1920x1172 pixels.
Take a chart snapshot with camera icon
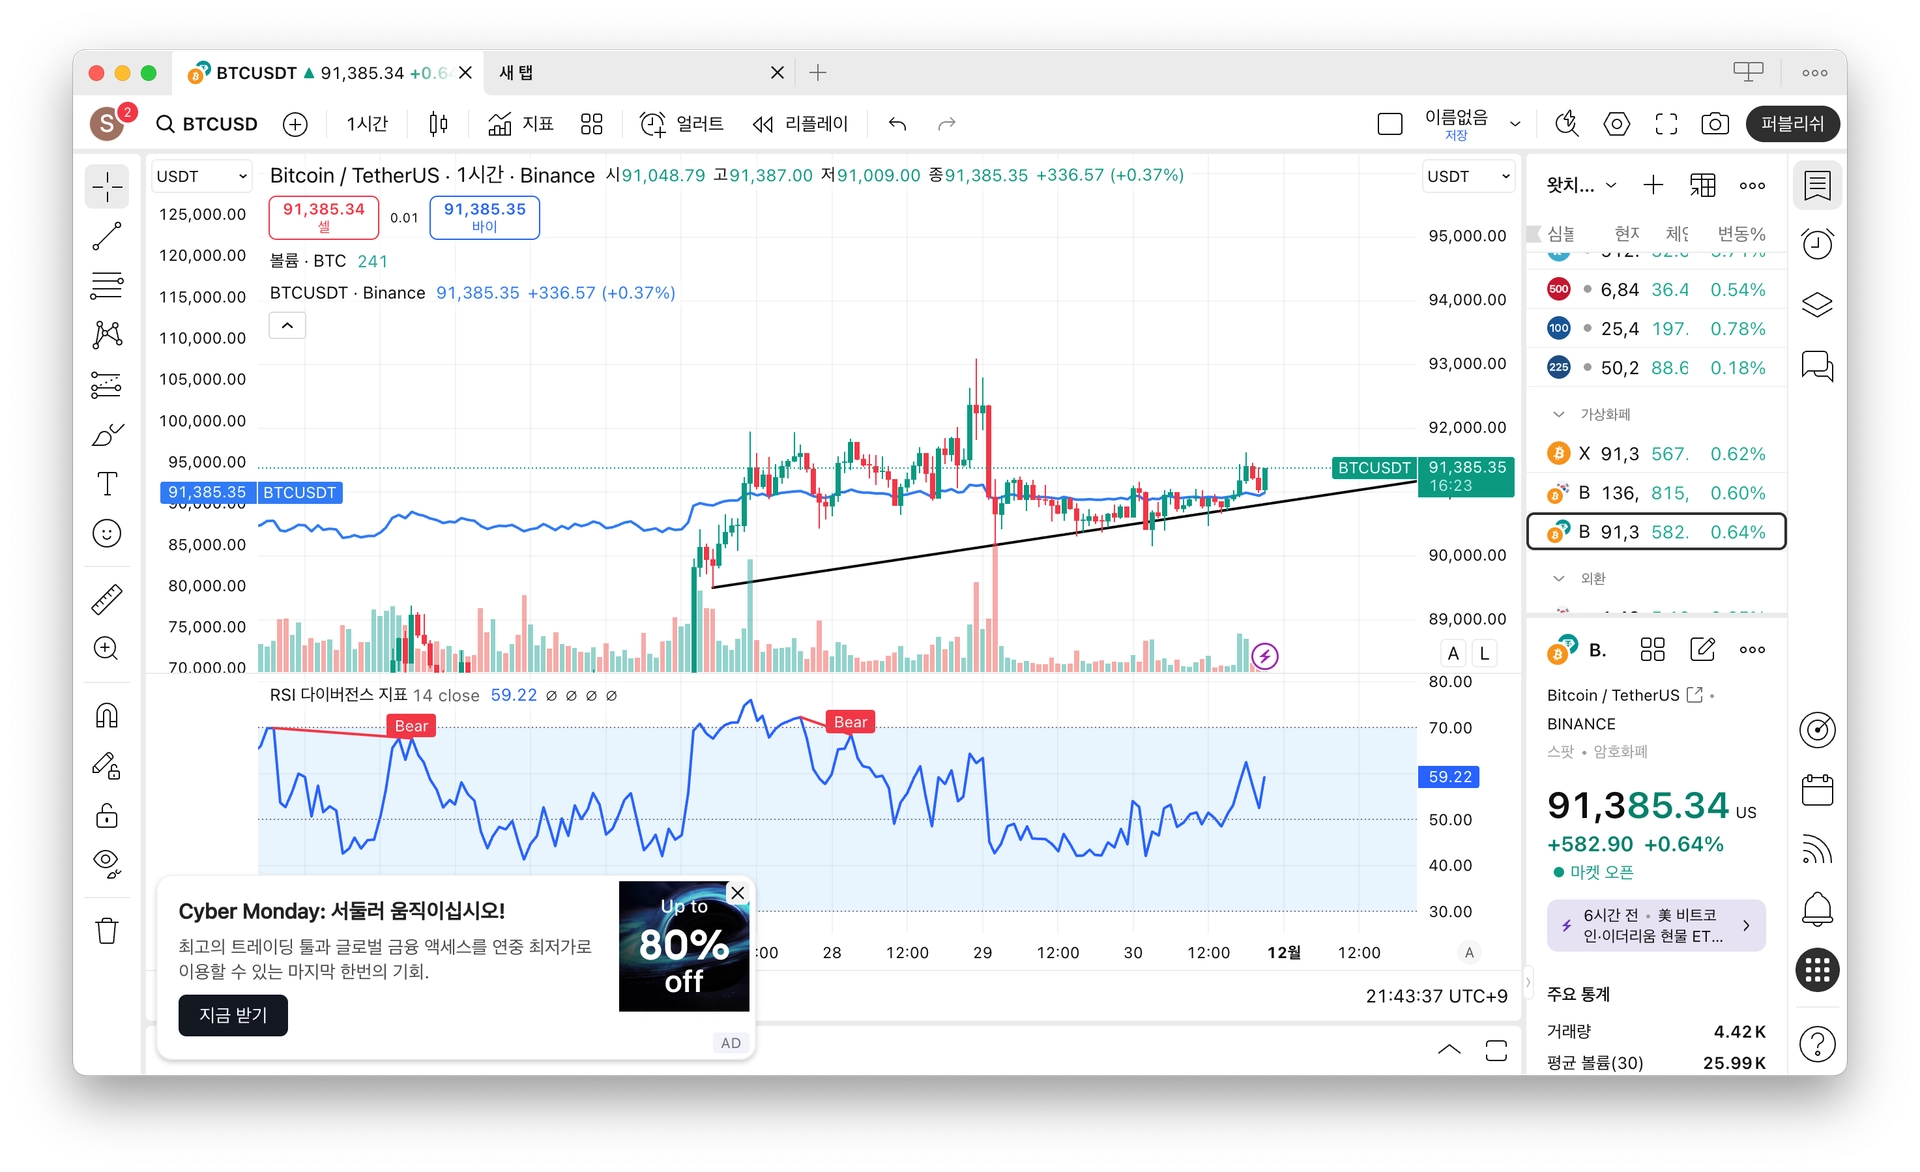(1714, 124)
